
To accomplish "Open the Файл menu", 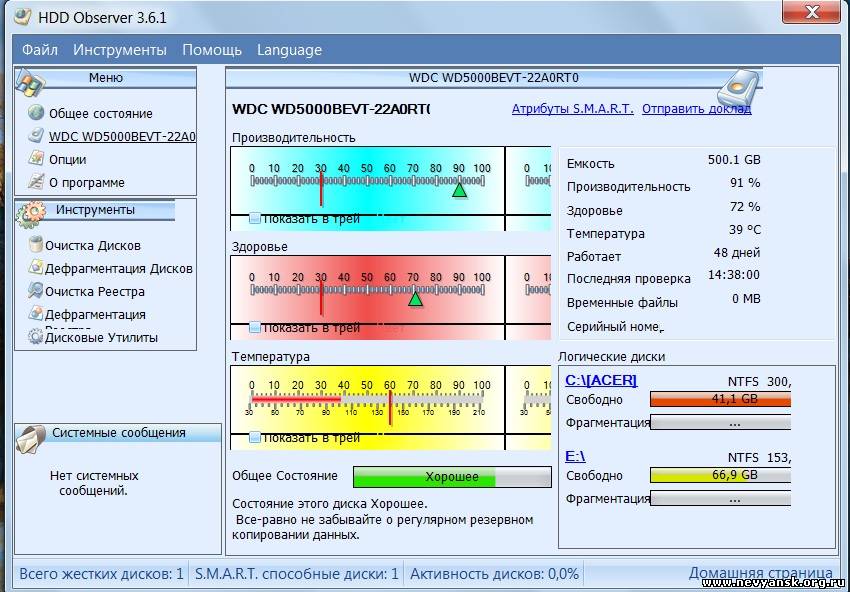I will (x=40, y=50).
